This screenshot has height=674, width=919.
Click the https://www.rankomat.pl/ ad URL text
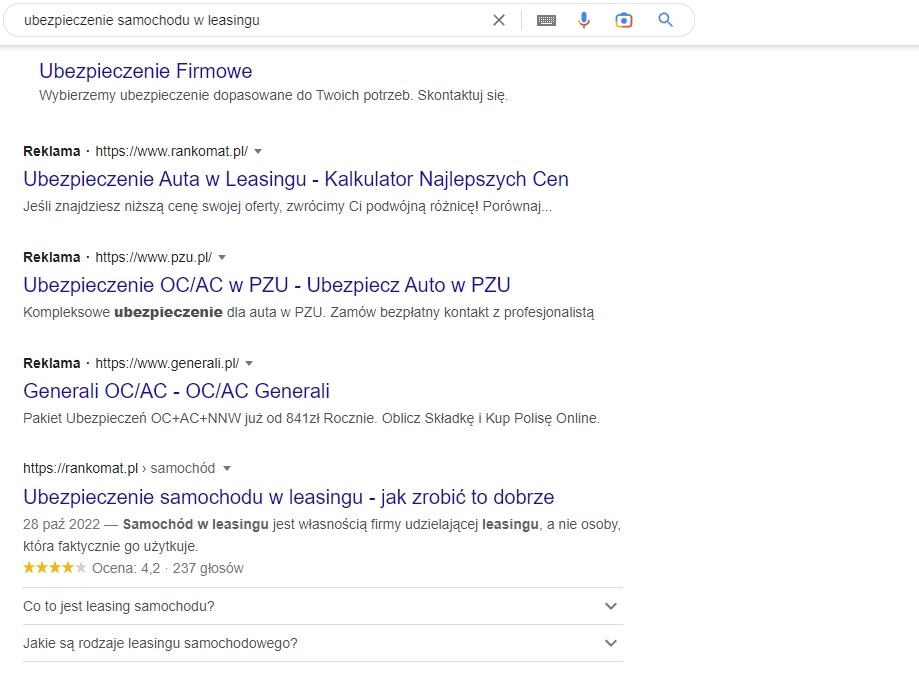(x=172, y=151)
